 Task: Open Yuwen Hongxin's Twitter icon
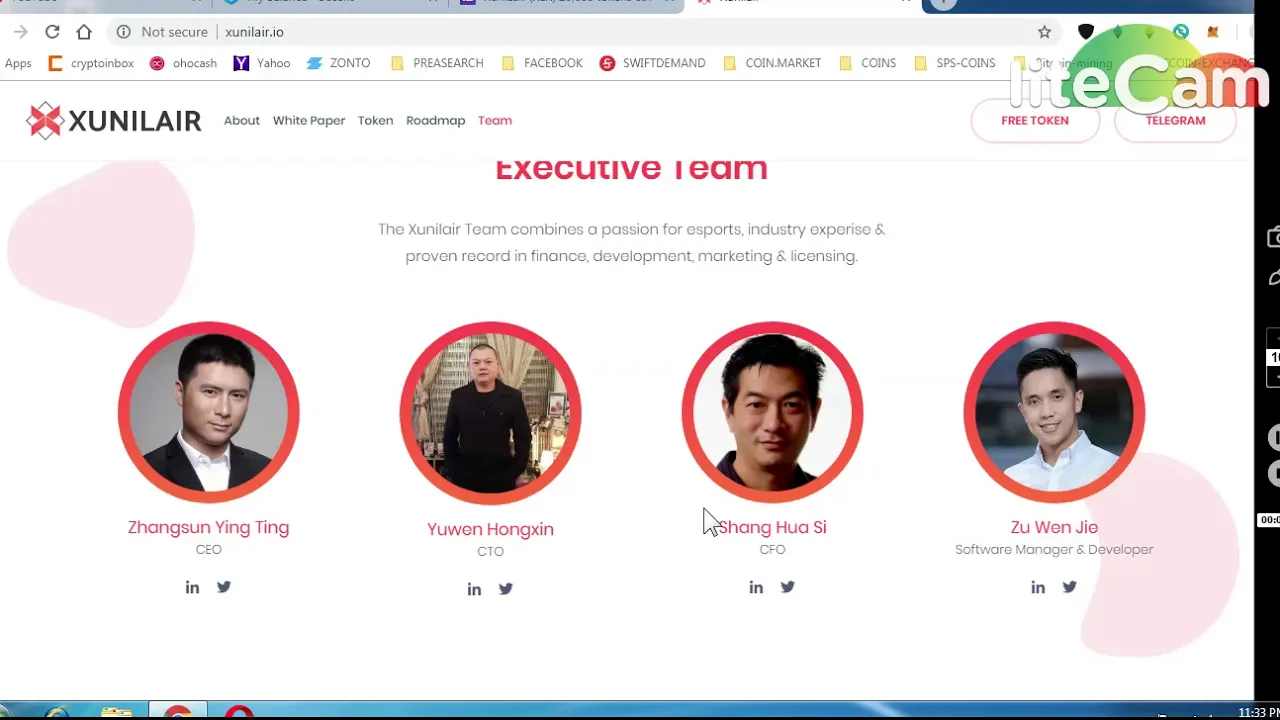[x=506, y=589]
